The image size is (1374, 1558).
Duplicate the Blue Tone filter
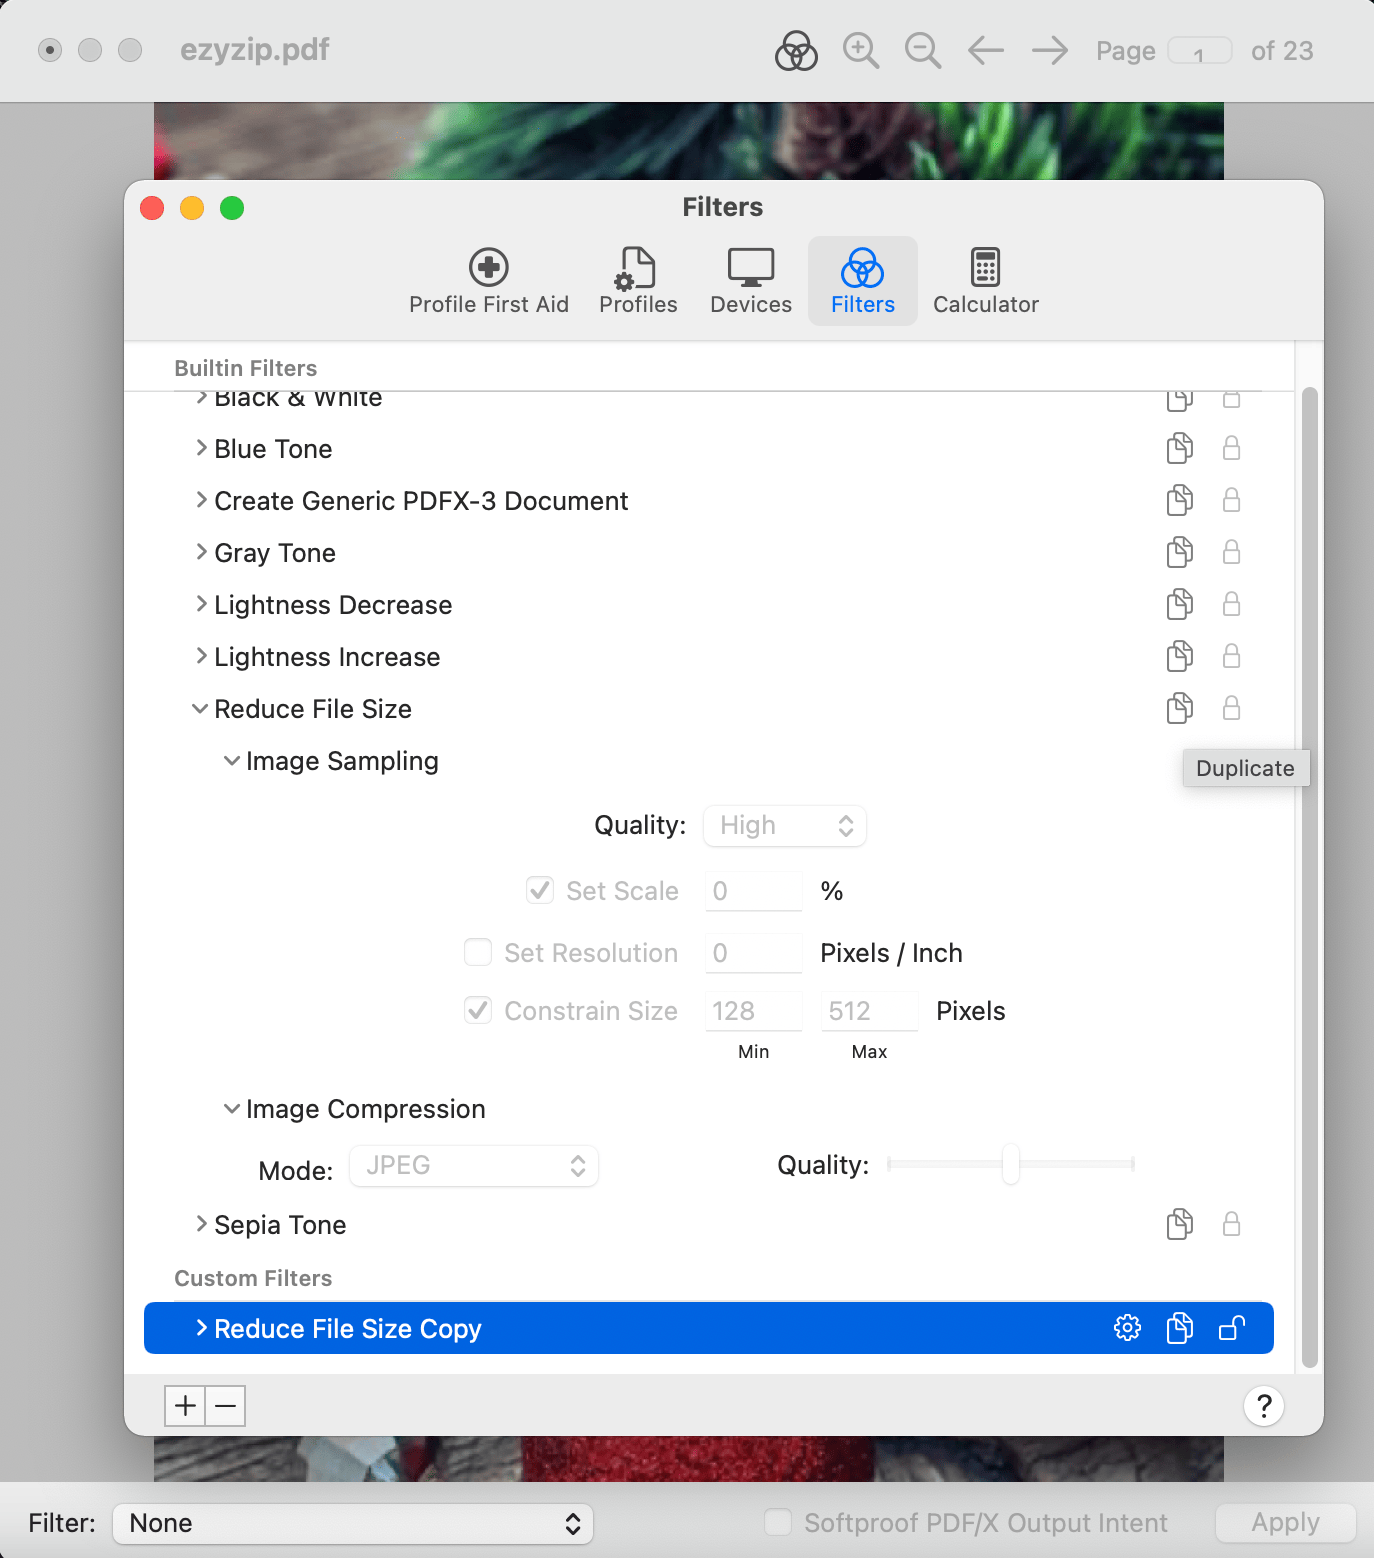pyautogui.click(x=1179, y=448)
